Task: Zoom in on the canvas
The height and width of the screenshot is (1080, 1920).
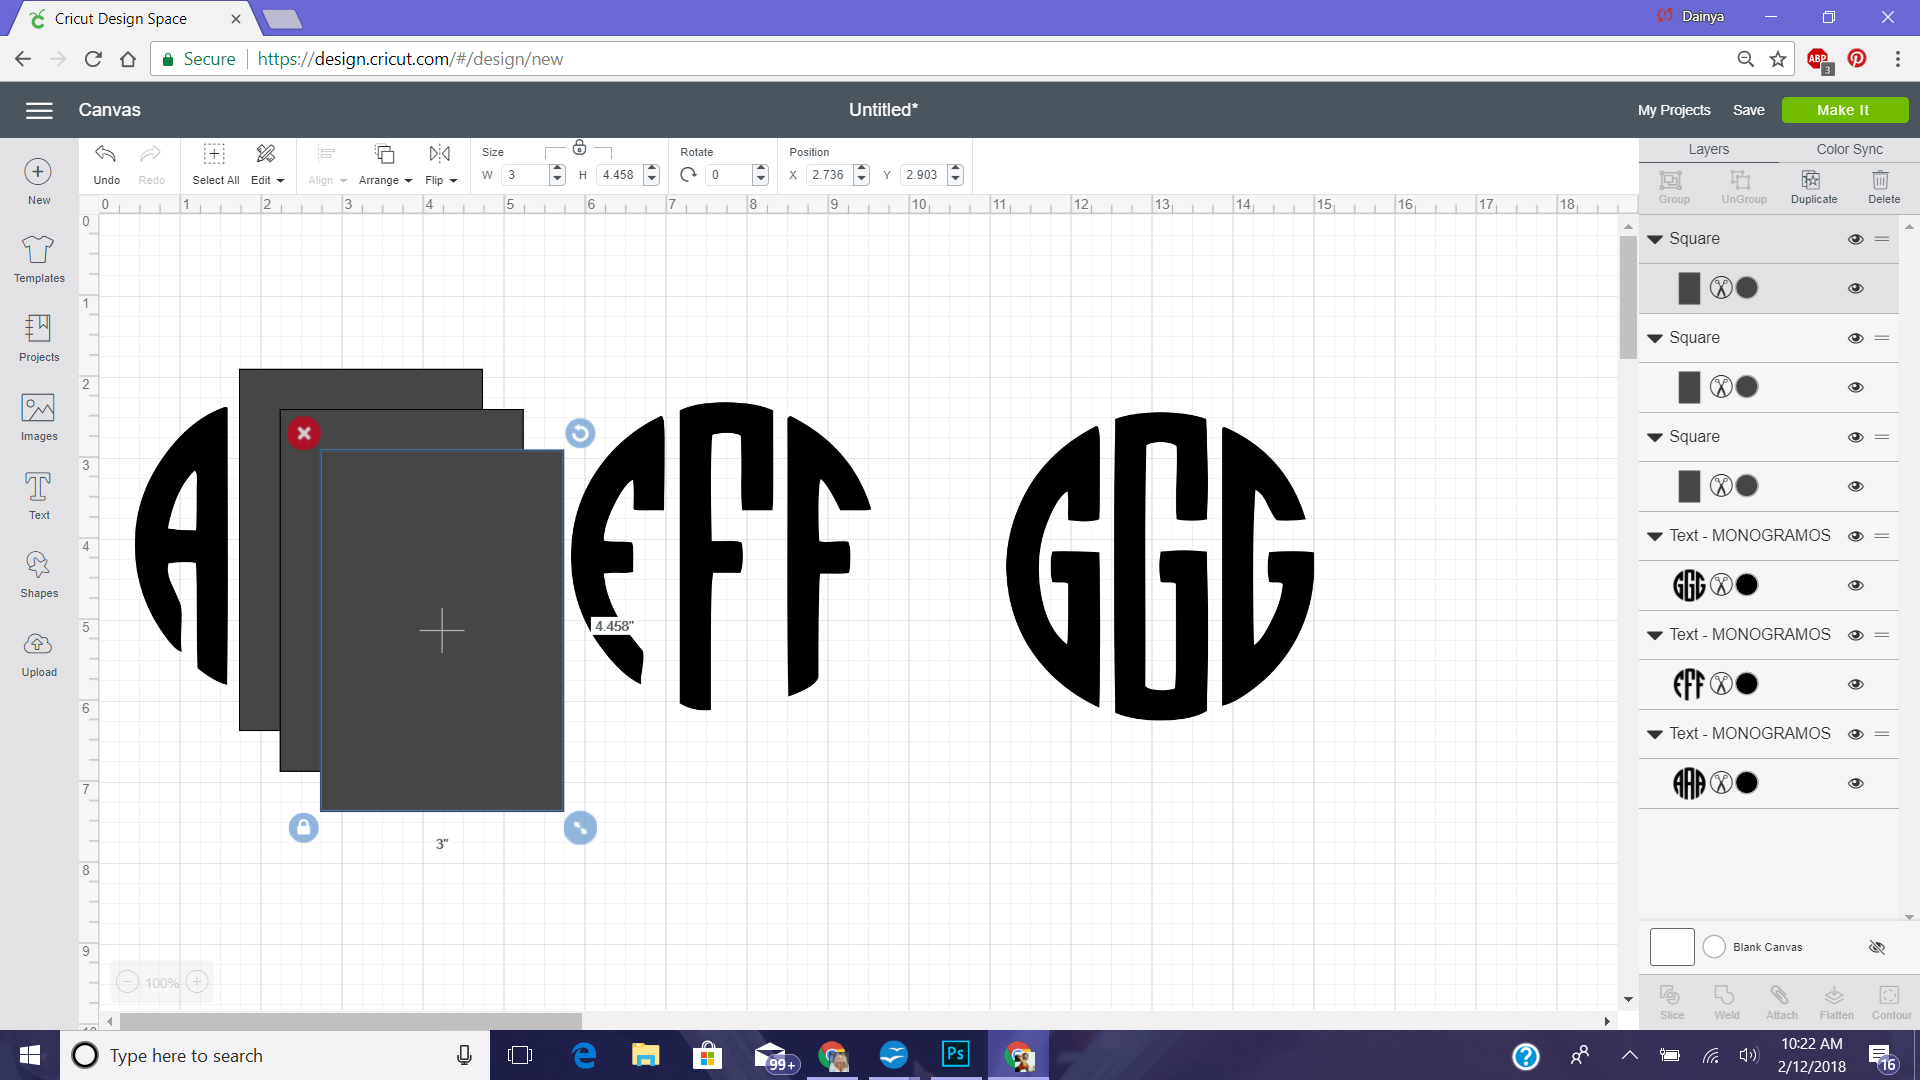Action: click(x=197, y=982)
